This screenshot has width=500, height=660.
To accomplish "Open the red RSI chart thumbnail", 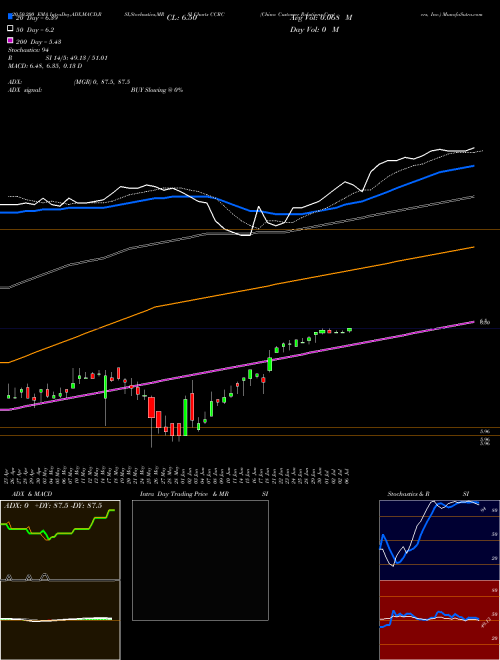I will 439,620.
